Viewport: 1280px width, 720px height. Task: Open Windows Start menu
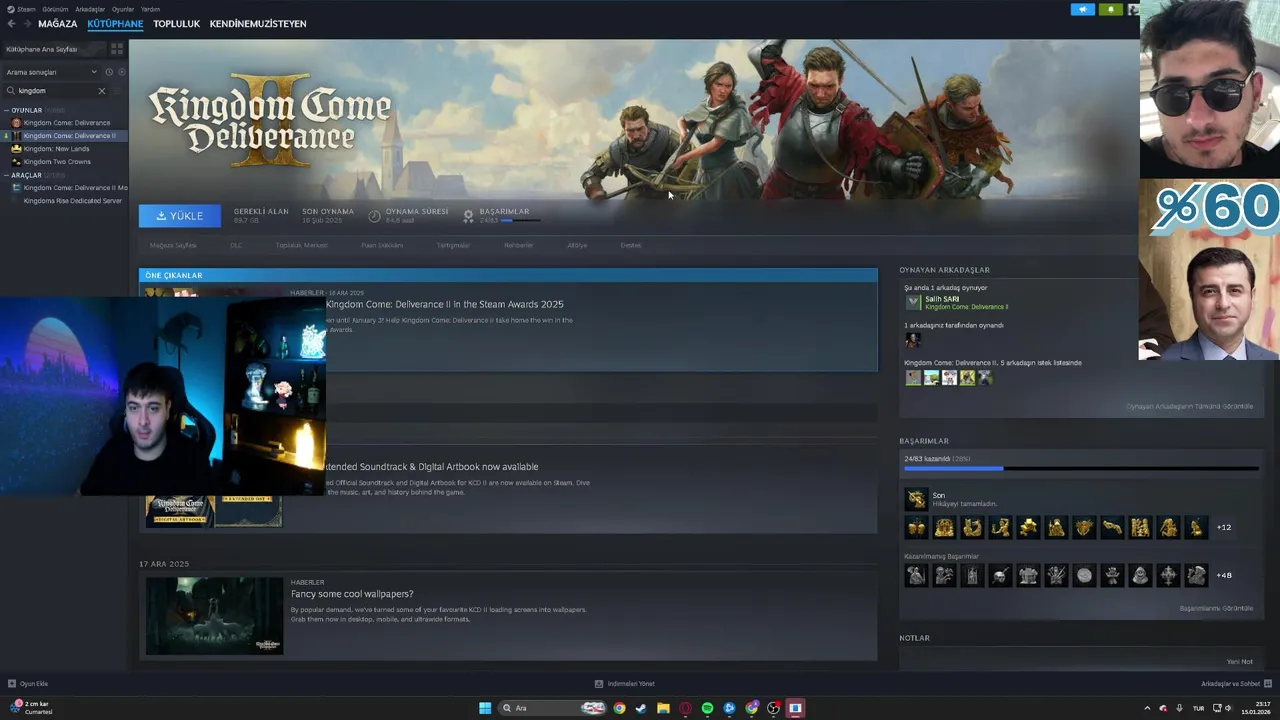pos(485,708)
